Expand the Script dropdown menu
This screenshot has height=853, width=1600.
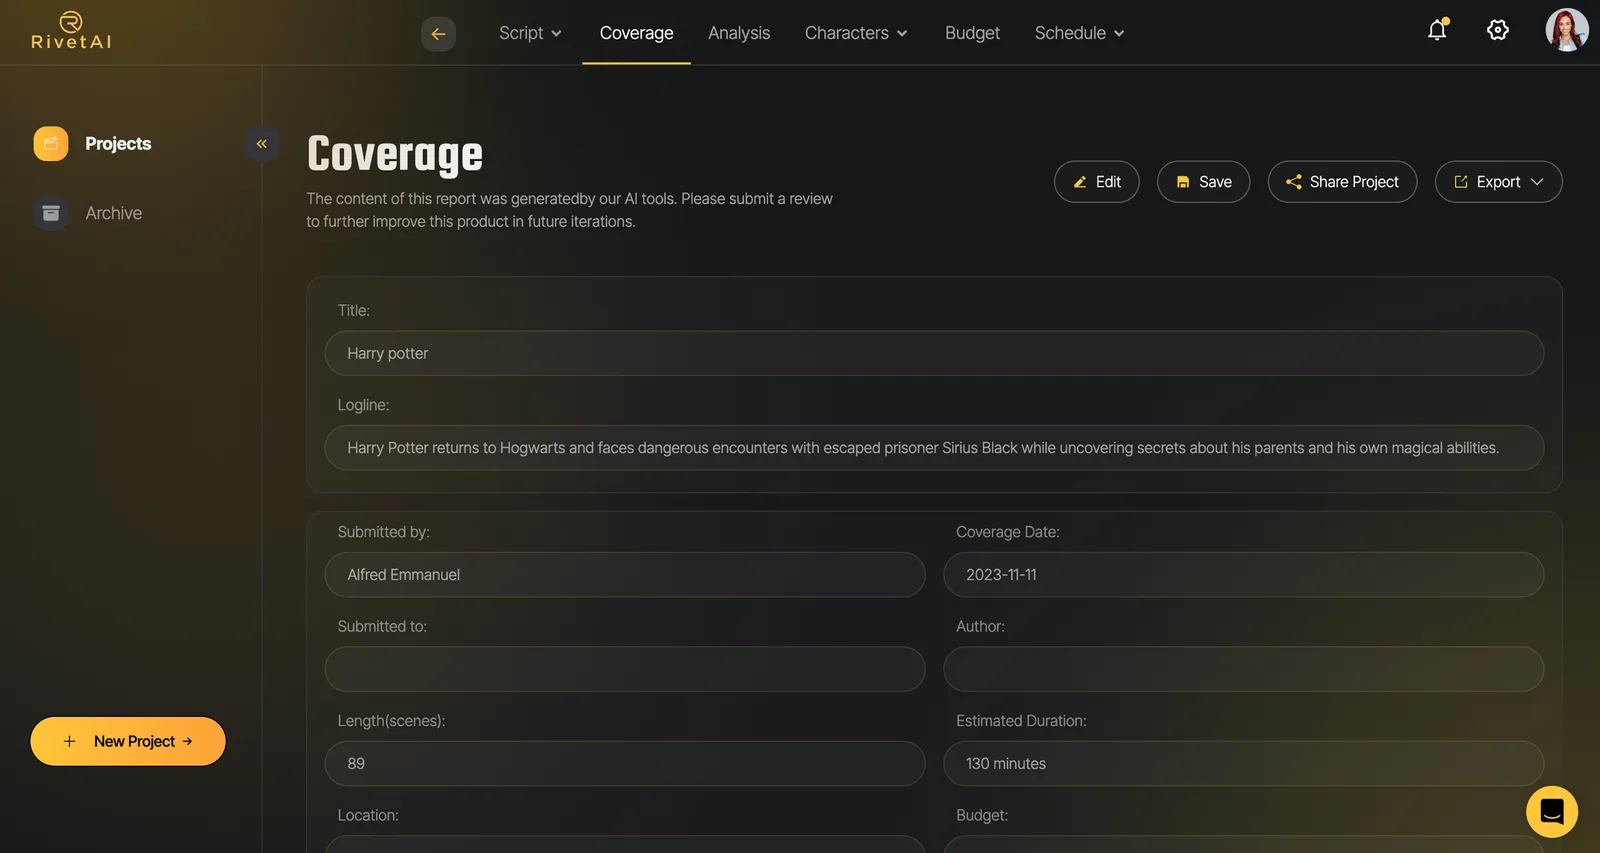click(530, 33)
